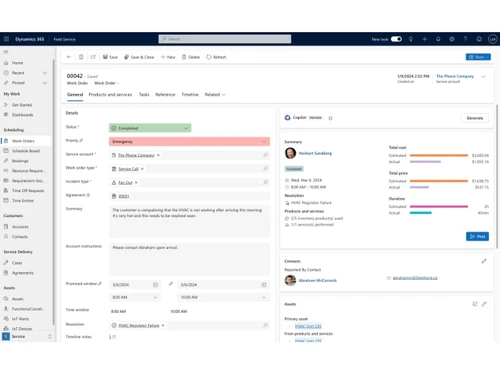Open Norbert Sandberg resource link

(315, 153)
